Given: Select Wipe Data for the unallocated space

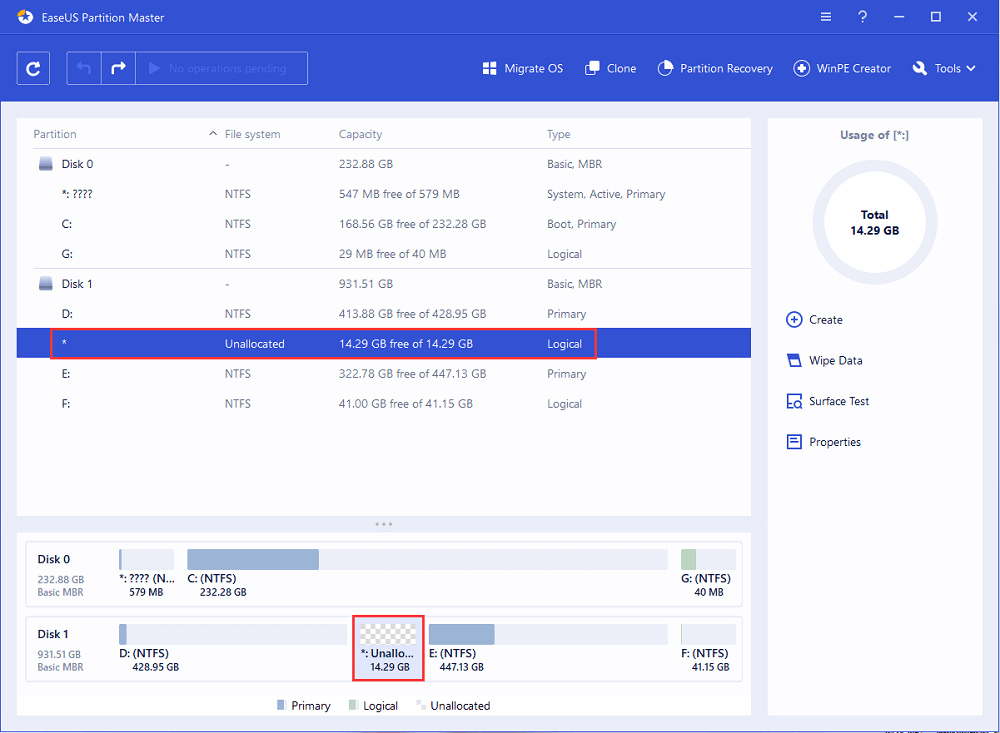Looking at the screenshot, I should click(x=836, y=360).
